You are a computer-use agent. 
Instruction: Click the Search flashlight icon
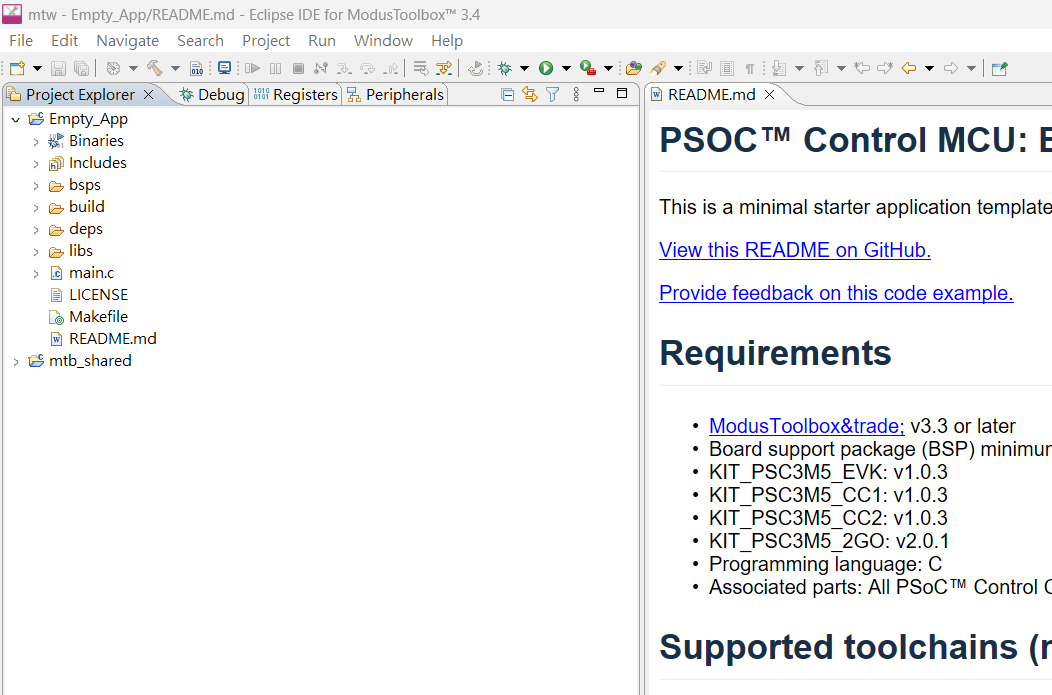pyautogui.click(x=658, y=68)
